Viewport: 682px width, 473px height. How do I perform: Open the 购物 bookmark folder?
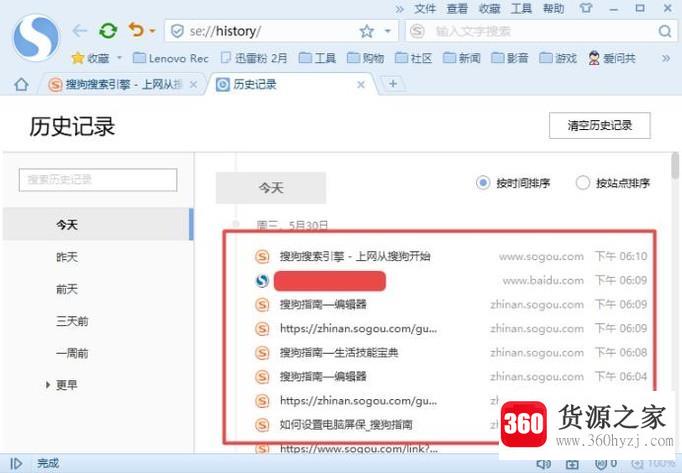tap(365, 58)
